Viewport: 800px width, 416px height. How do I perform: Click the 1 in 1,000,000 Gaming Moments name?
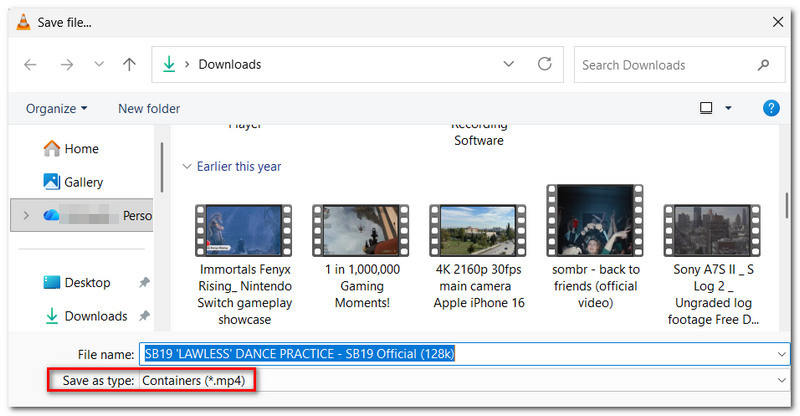pyautogui.click(x=362, y=286)
